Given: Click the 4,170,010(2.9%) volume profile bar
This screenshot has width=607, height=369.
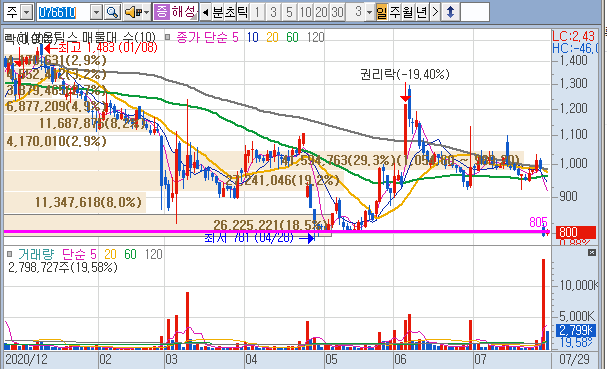Looking at the screenshot, I should point(30,141).
